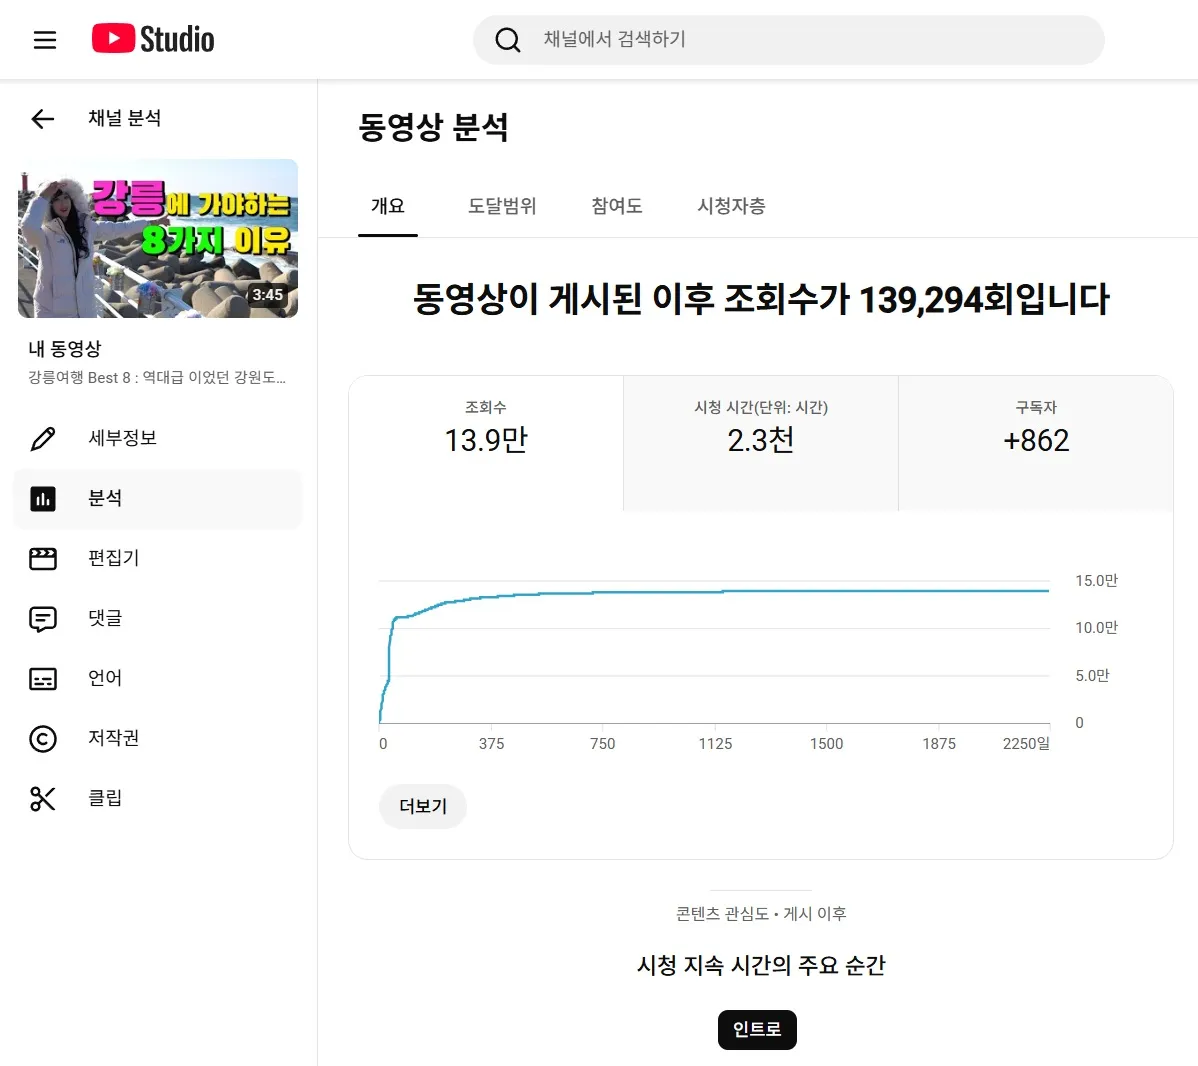The height and width of the screenshot is (1066, 1198).
Task: Select the 조회수 13.9만 metric card
Action: coord(486,442)
